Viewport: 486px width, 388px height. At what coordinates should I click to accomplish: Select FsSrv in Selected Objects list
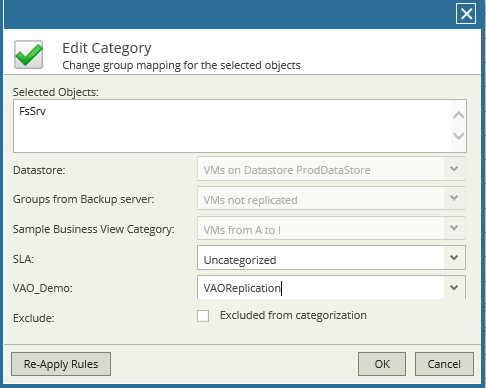point(32,111)
